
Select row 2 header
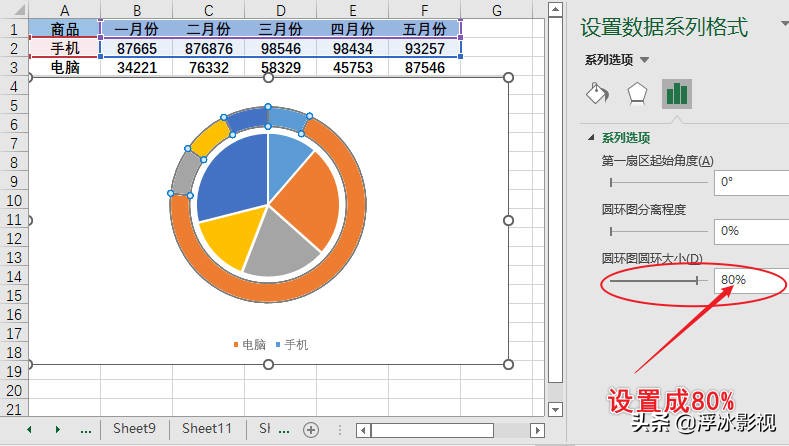click(x=14, y=48)
